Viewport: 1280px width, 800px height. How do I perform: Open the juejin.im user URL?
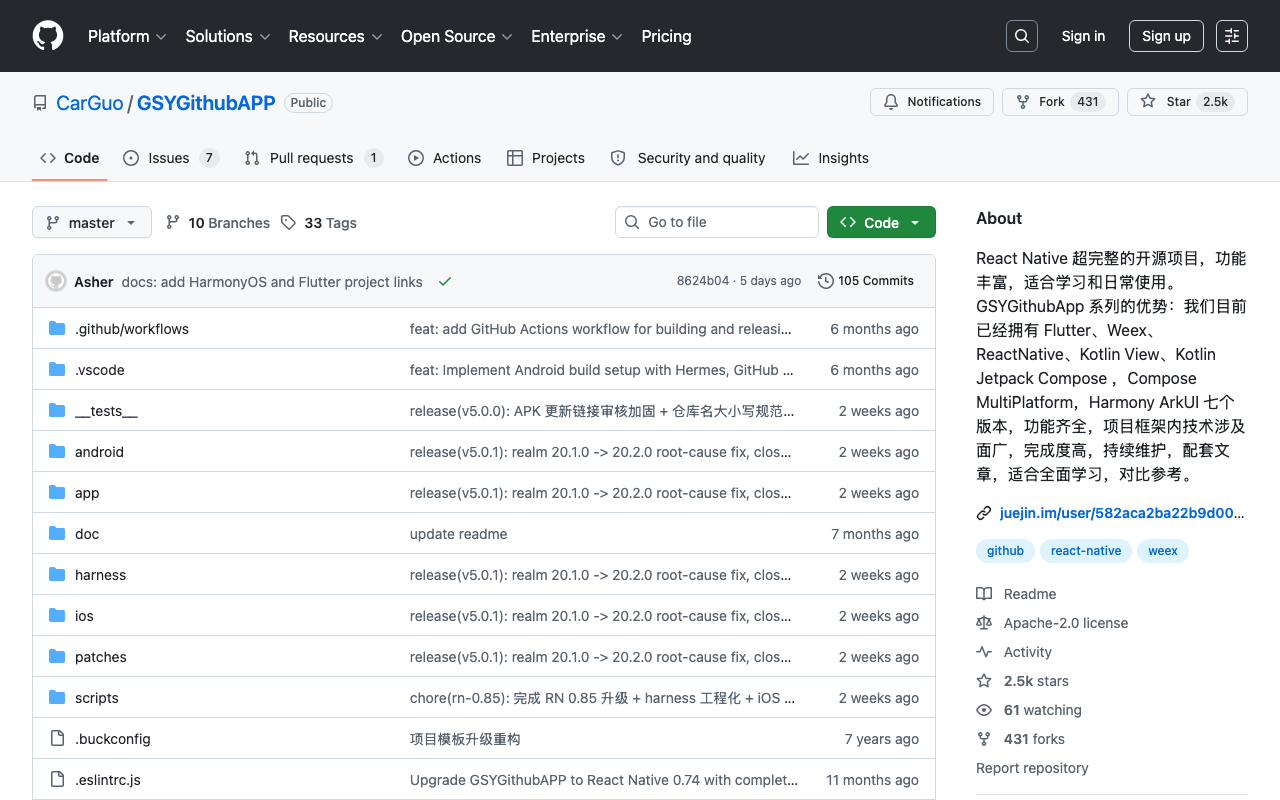click(x=1122, y=513)
